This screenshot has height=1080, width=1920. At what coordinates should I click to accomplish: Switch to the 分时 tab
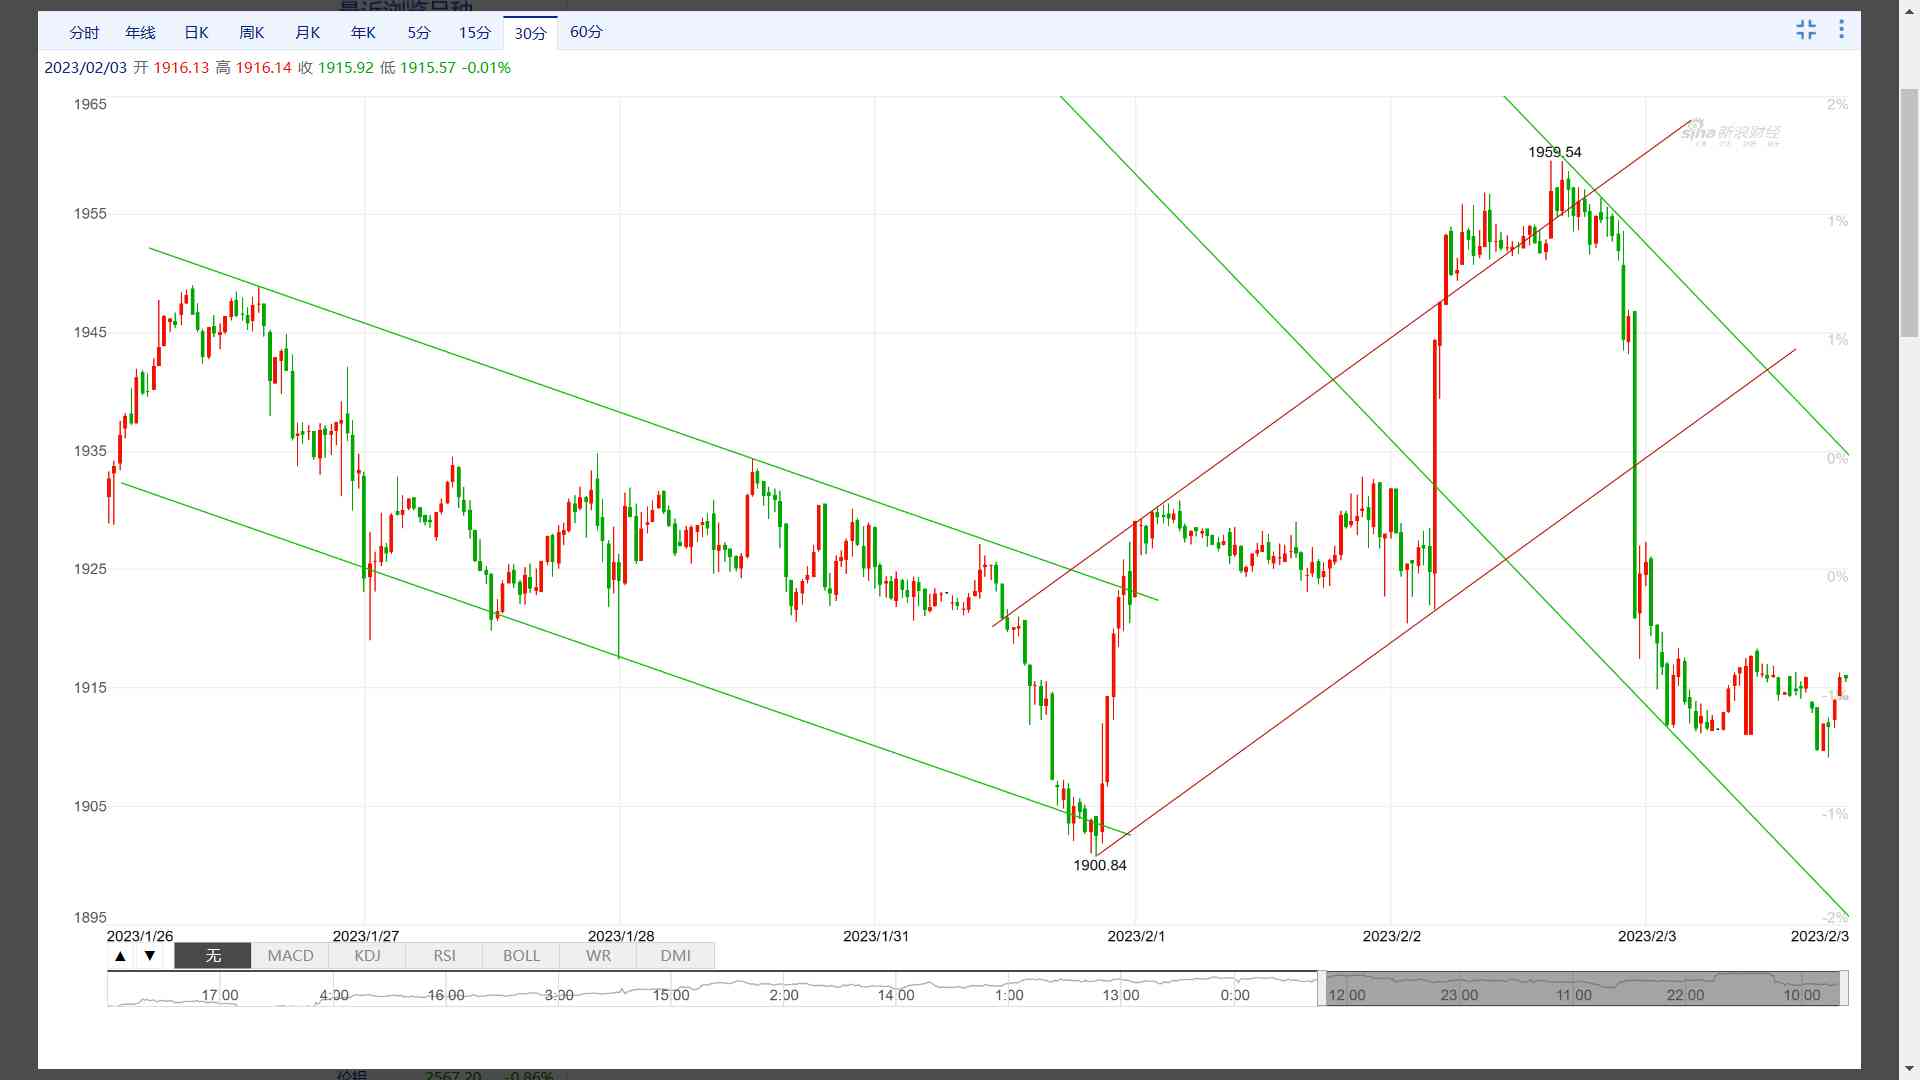(x=84, y=33)
